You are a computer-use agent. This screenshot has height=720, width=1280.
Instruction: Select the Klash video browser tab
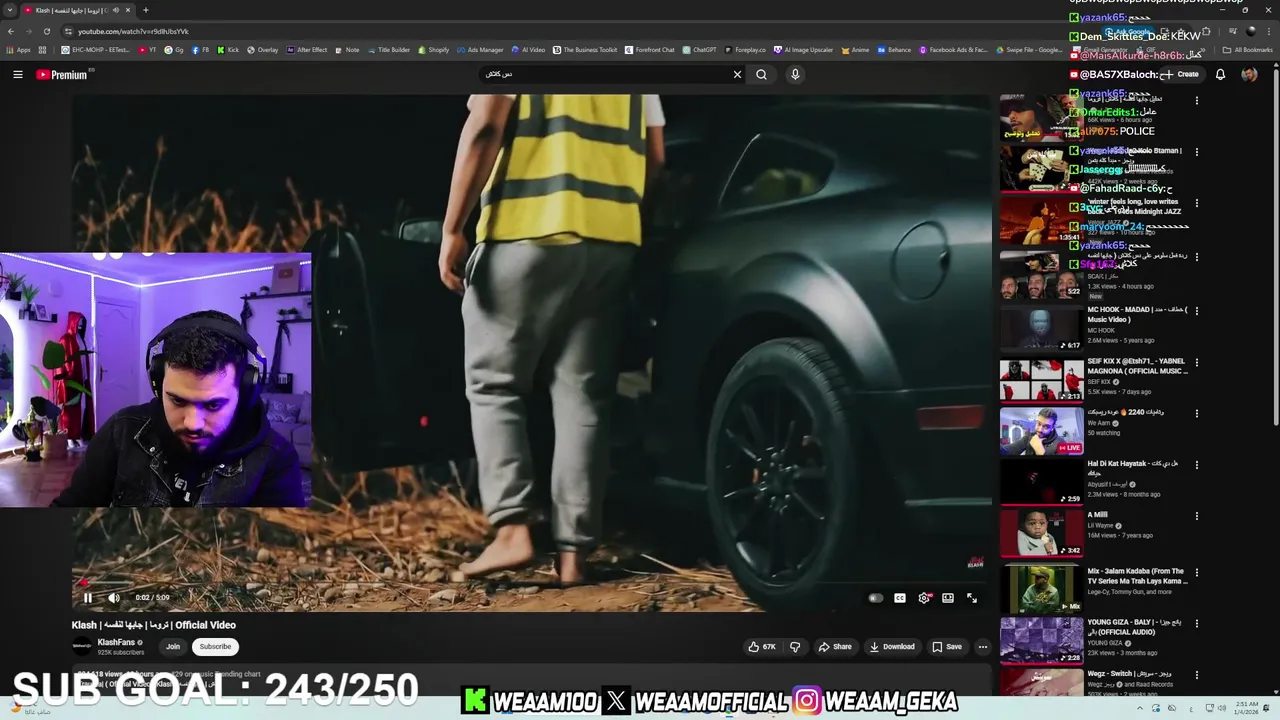click(76, 10)
